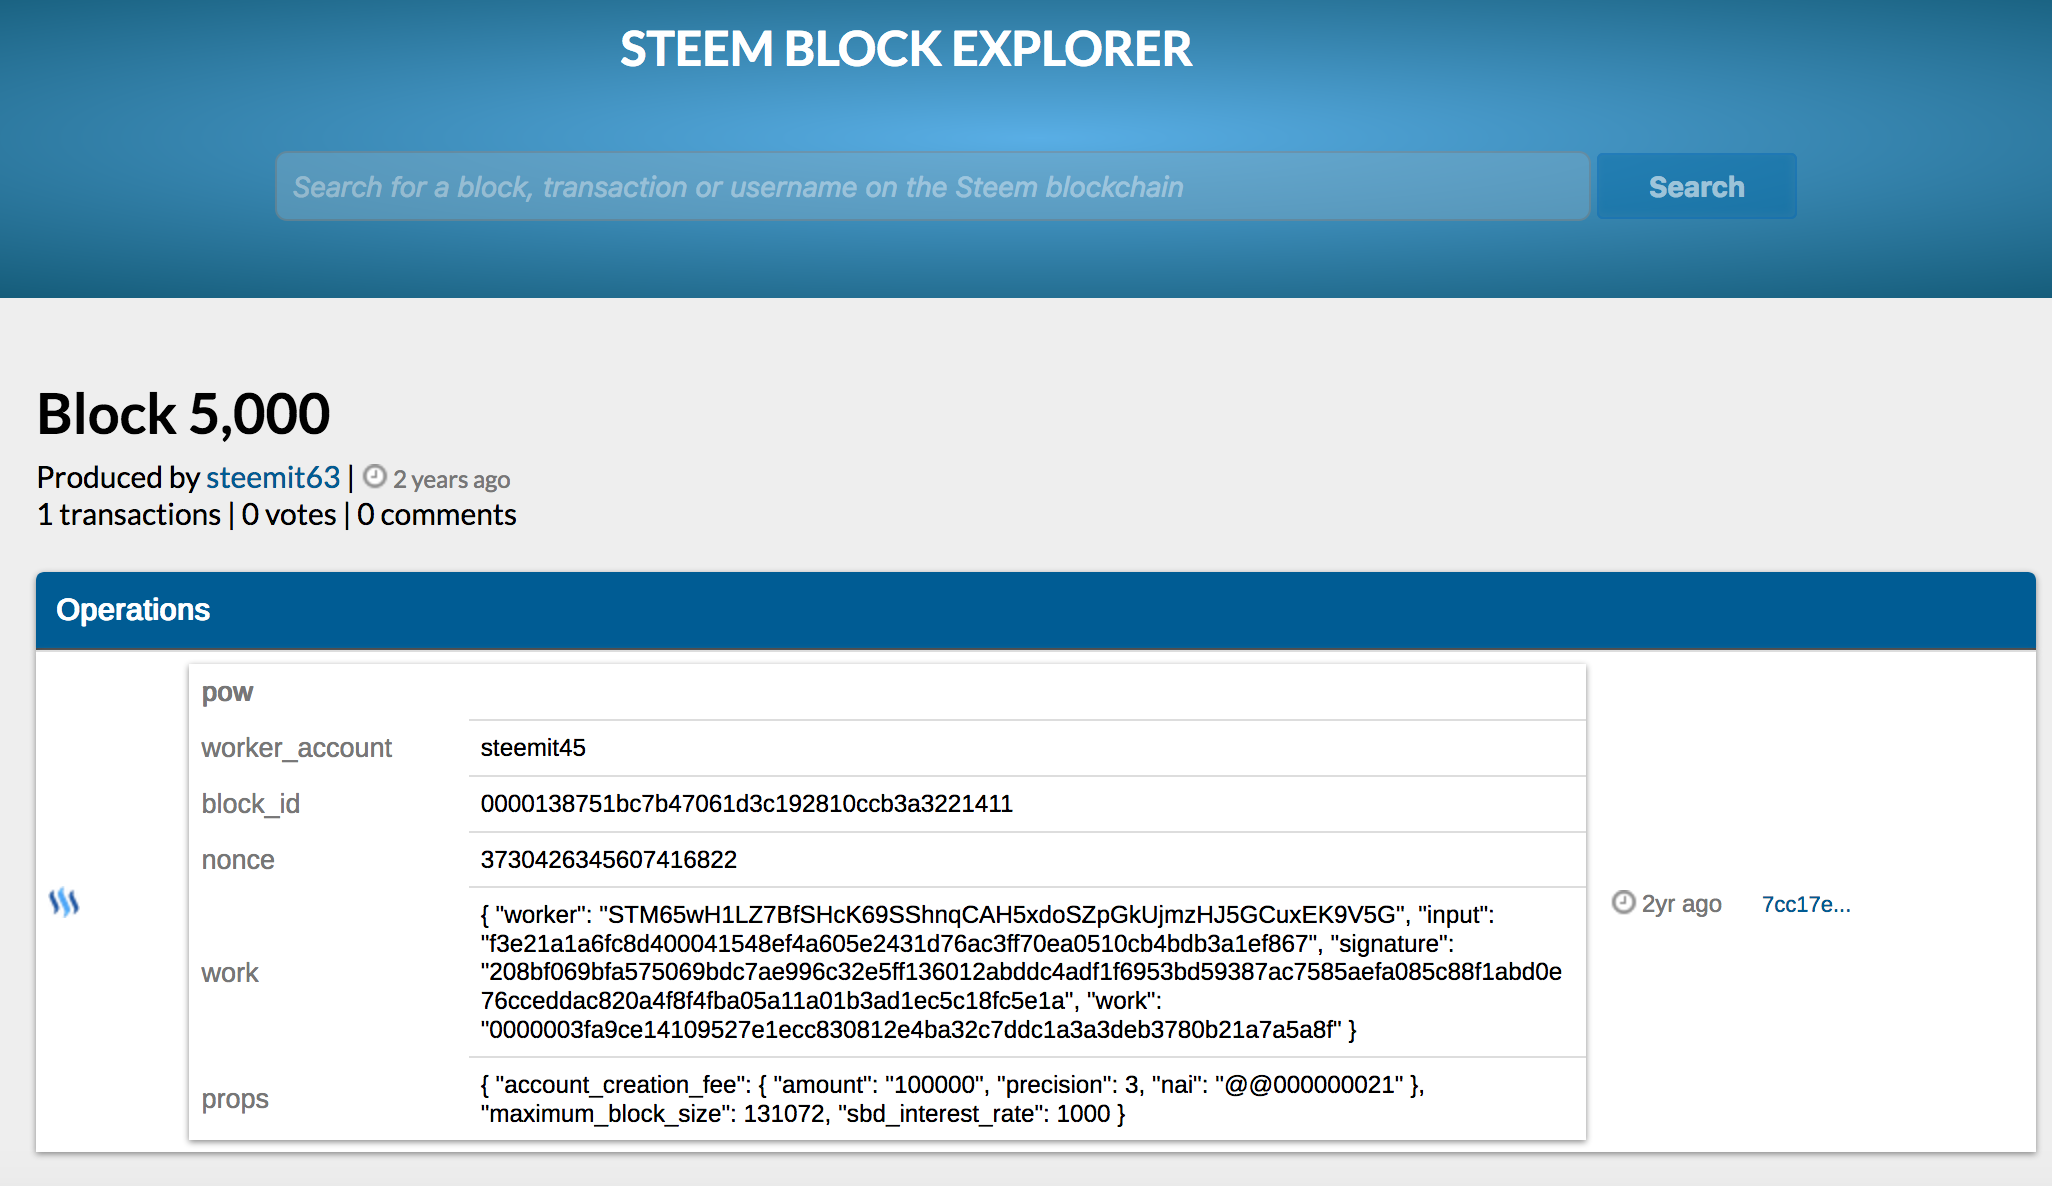This screenshot has width=2052, height=1186.
Task: Click the STEEM BLOCK EXPLORER title
Action: (x=905, y=49)
